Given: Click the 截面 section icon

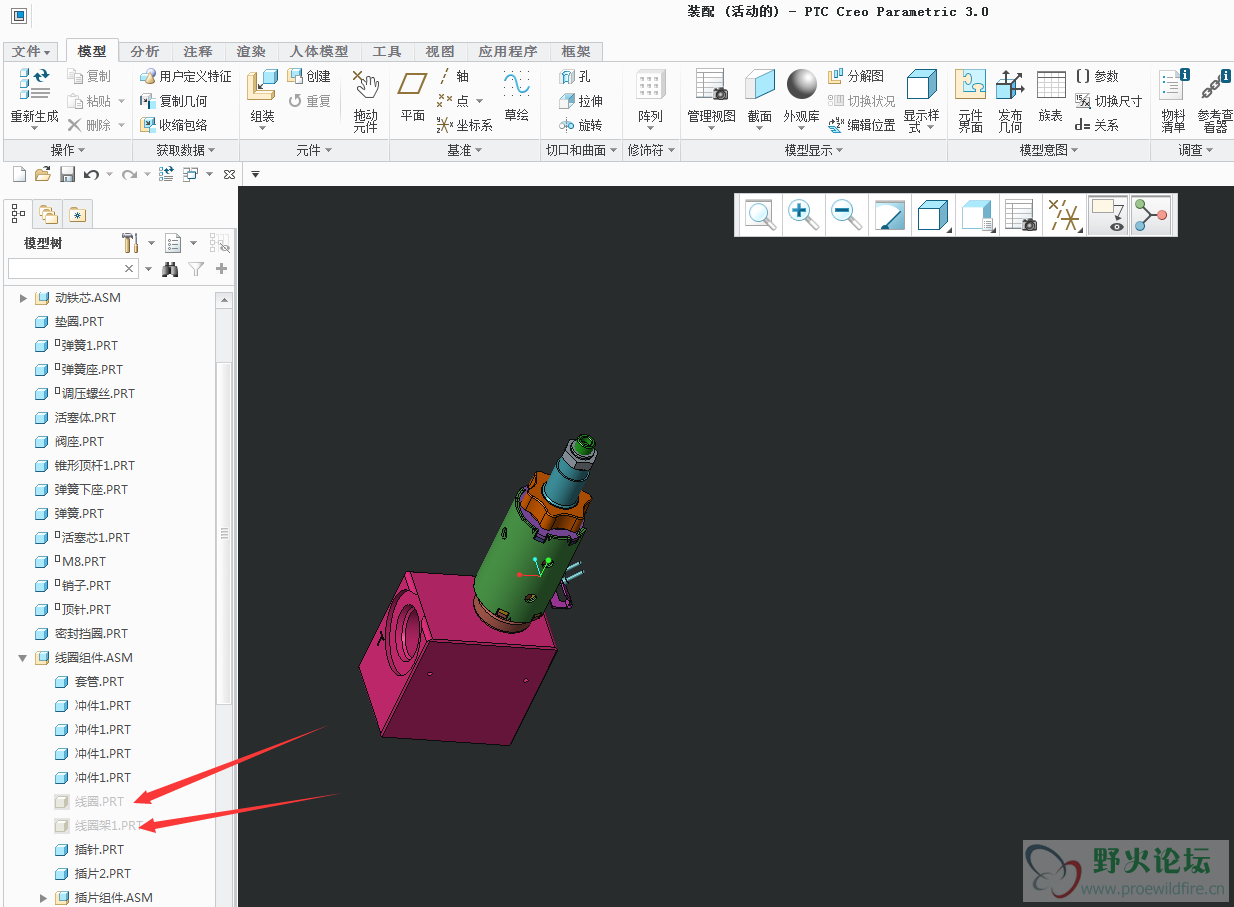Looking at the screenshot, I should [760, 85].
